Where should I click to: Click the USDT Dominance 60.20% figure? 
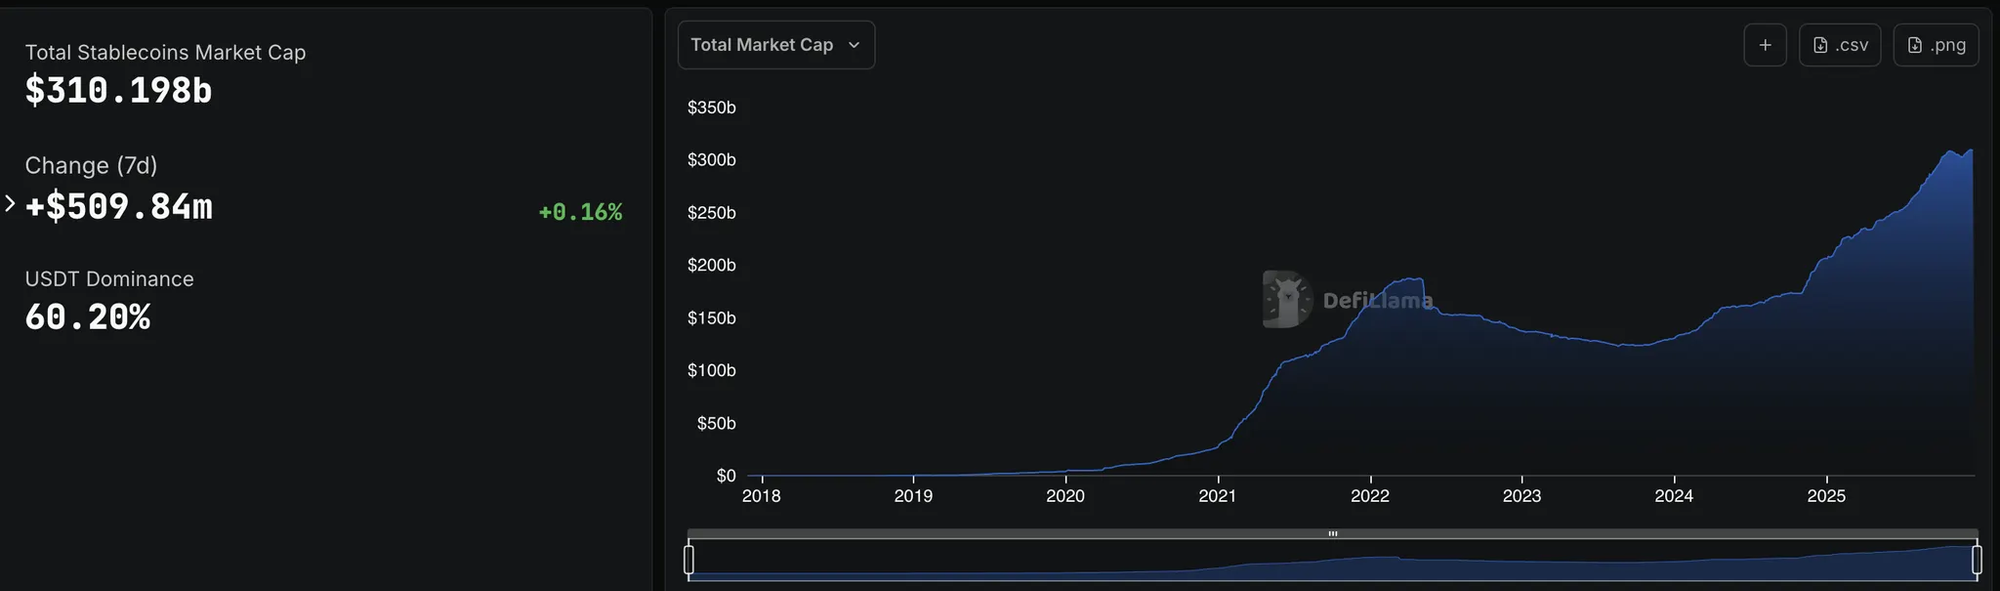[x=88, y=318]
